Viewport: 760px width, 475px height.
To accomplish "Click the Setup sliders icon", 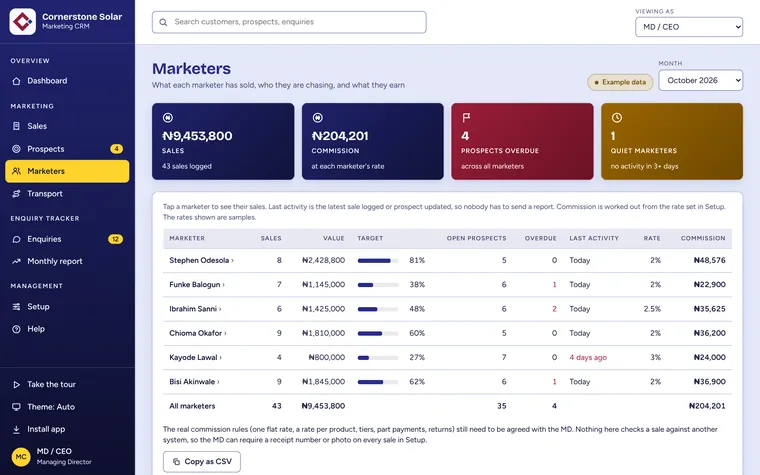I will pyautogui.click(x=16, y=307).
